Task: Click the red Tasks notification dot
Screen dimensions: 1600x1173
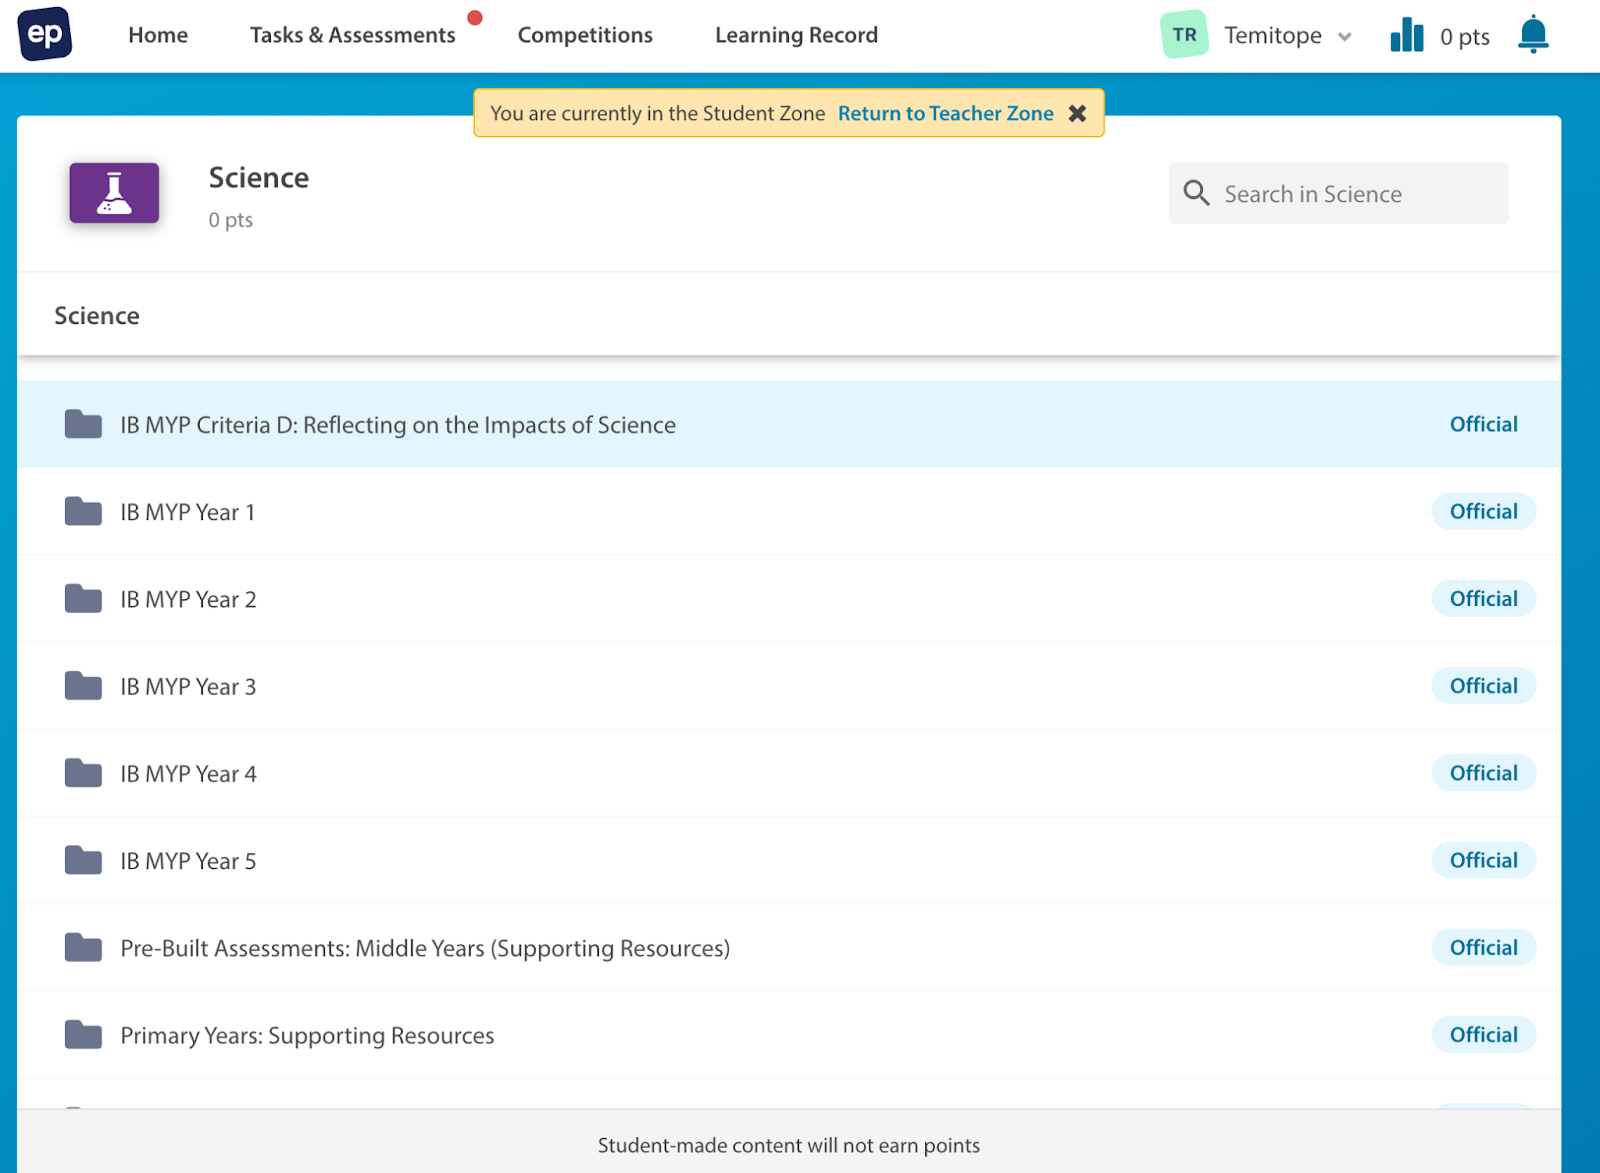Action: pos(475,17)
